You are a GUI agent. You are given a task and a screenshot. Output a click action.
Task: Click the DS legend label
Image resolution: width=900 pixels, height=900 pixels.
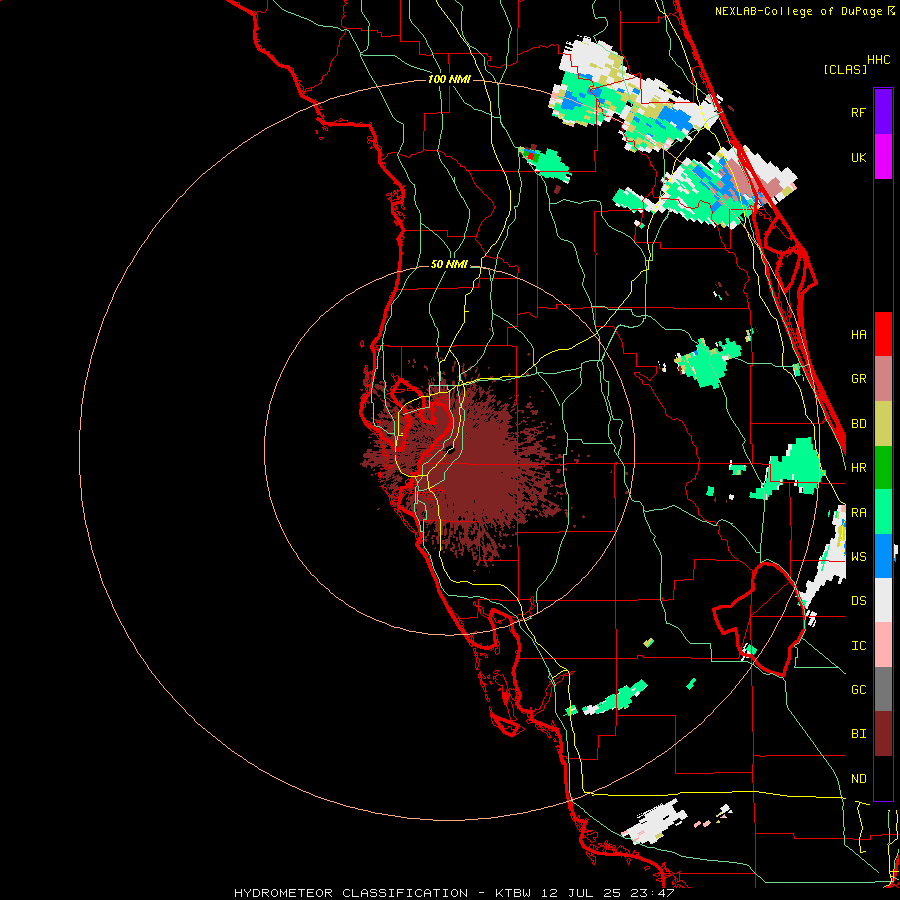tap(859, 601)
